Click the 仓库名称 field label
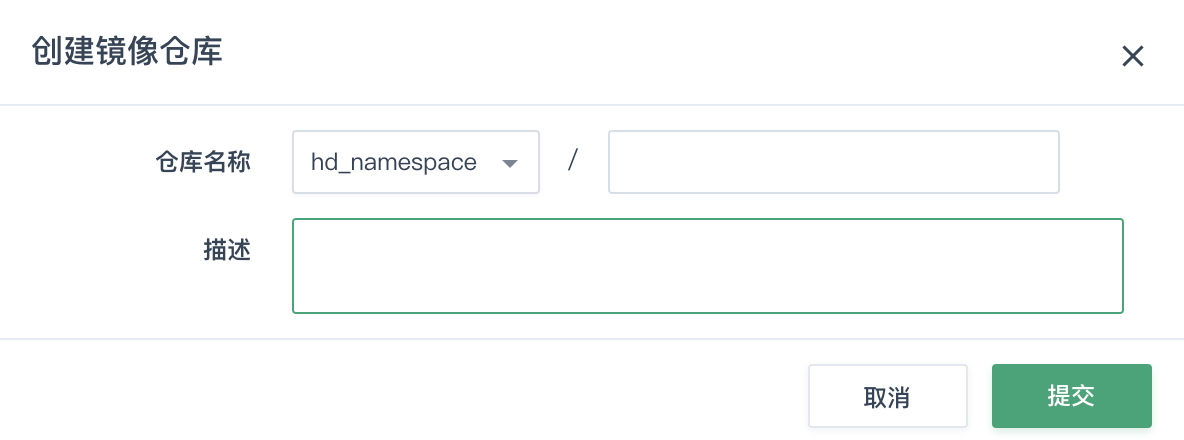 pos(203,162)
